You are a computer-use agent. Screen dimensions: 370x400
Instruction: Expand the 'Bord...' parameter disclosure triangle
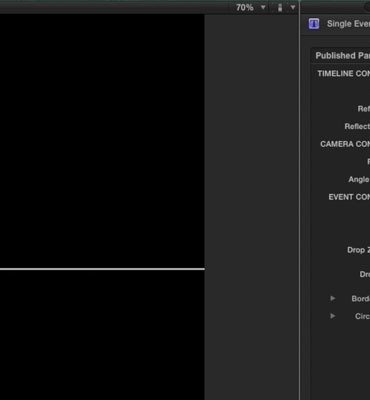[332, 298]
